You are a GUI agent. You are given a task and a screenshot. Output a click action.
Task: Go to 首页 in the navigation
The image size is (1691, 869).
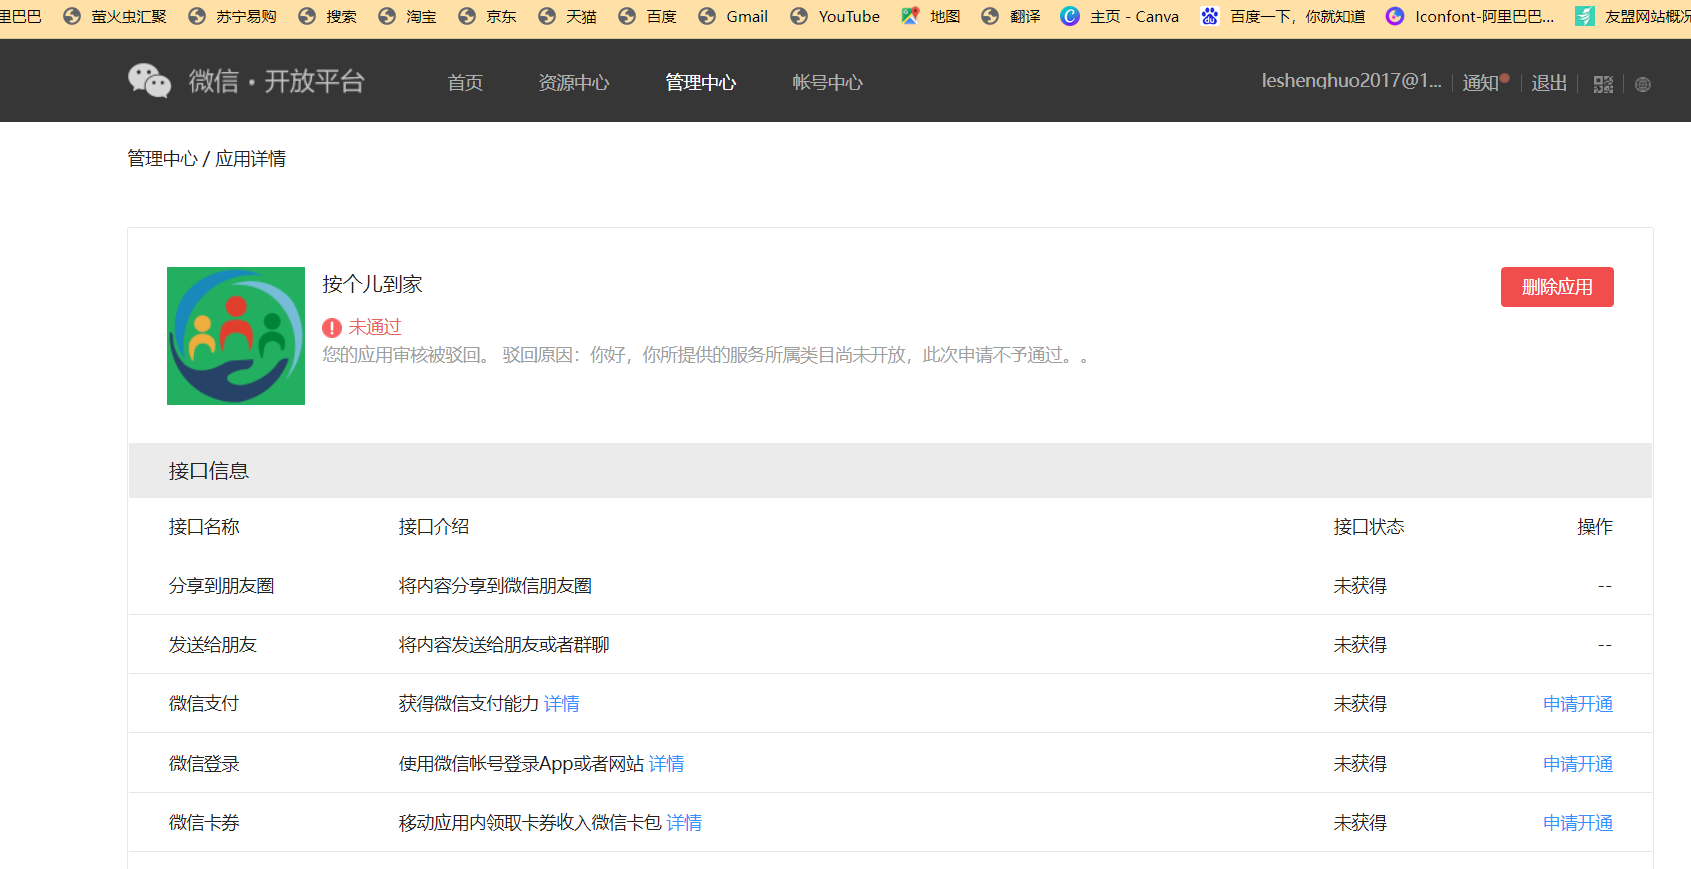point(465,82)
